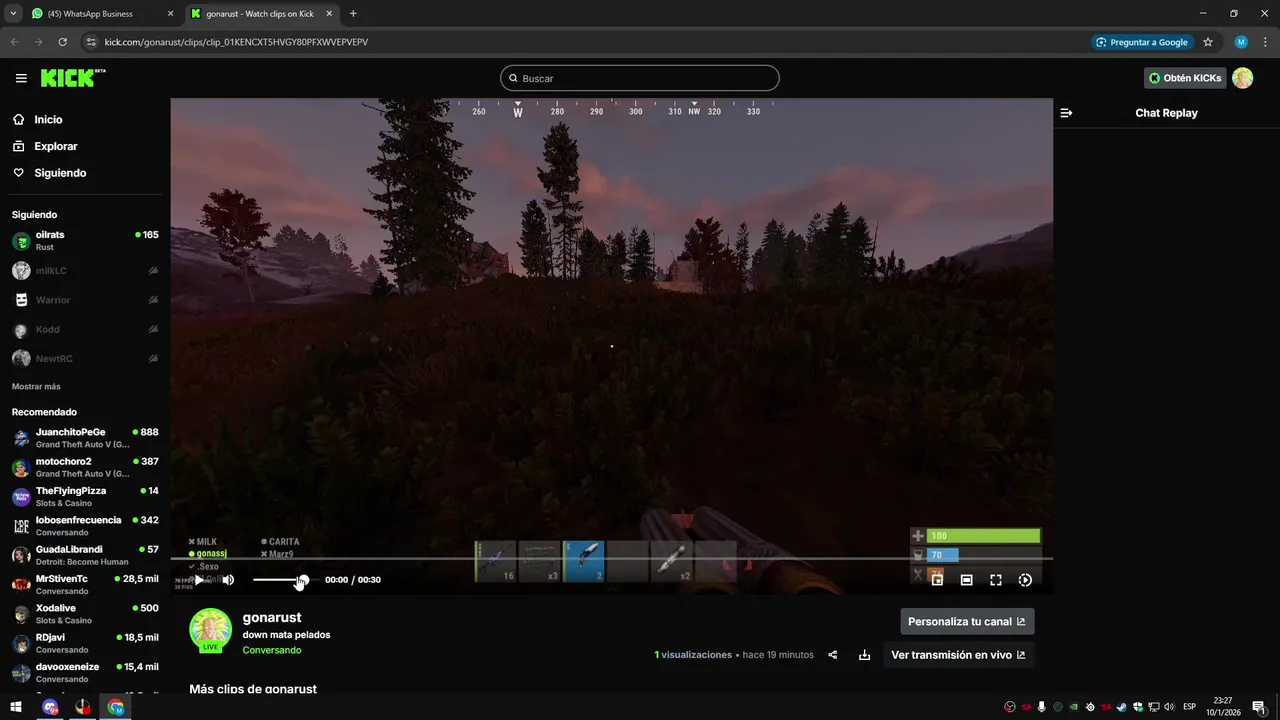Download this clip
Image resolution: width=1280 pixels, height=720 pixels.
pyautogui.click(x=864, y=655)
